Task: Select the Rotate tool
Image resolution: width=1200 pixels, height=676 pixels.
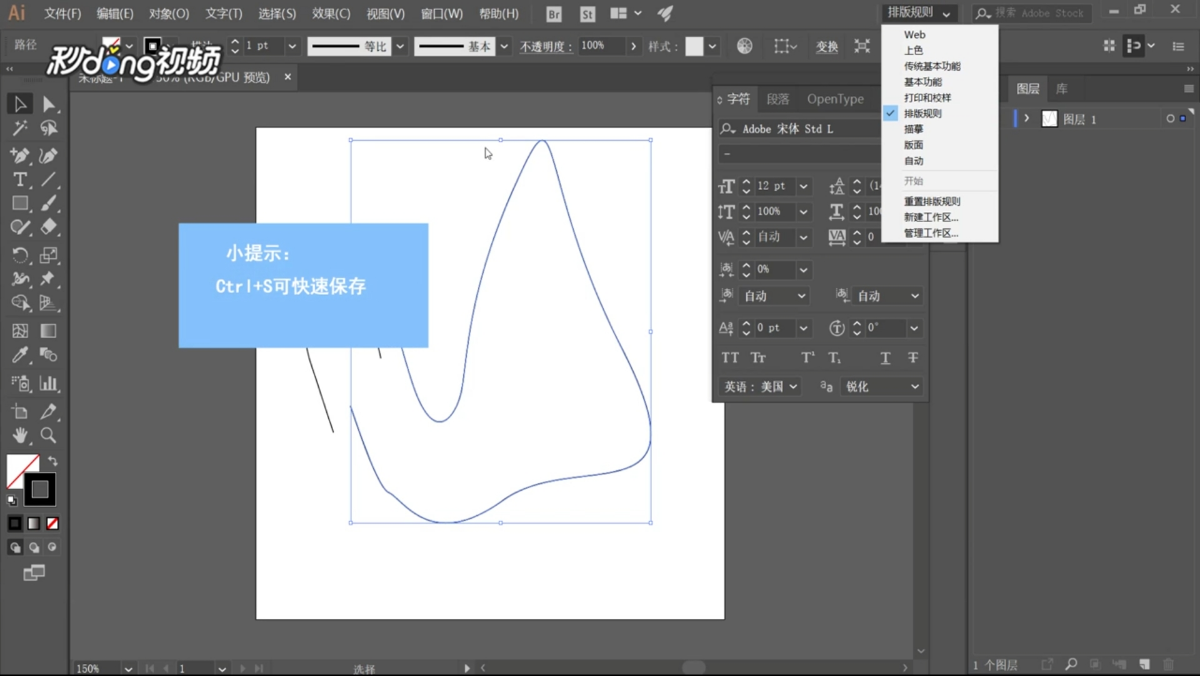Action: point(20,255)
